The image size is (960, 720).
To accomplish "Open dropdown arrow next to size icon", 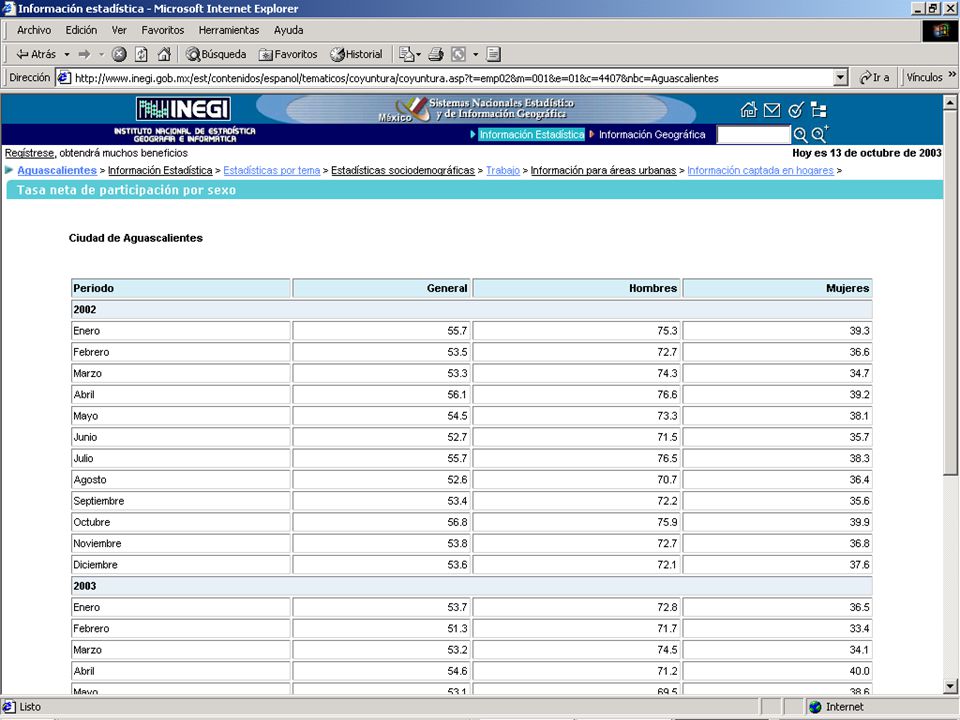I will (x=475, y=54).
